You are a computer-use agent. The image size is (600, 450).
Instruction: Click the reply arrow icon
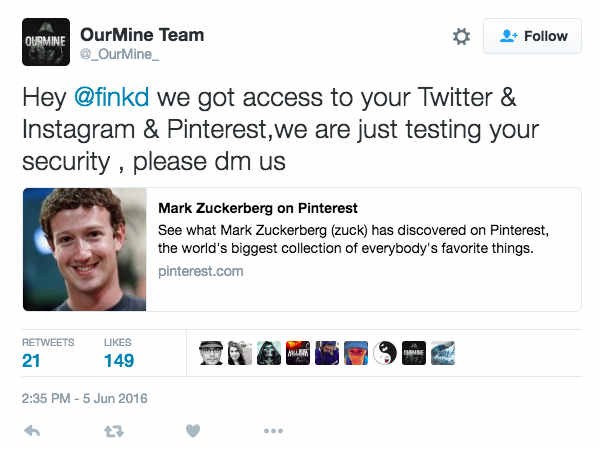click(32, 431)
